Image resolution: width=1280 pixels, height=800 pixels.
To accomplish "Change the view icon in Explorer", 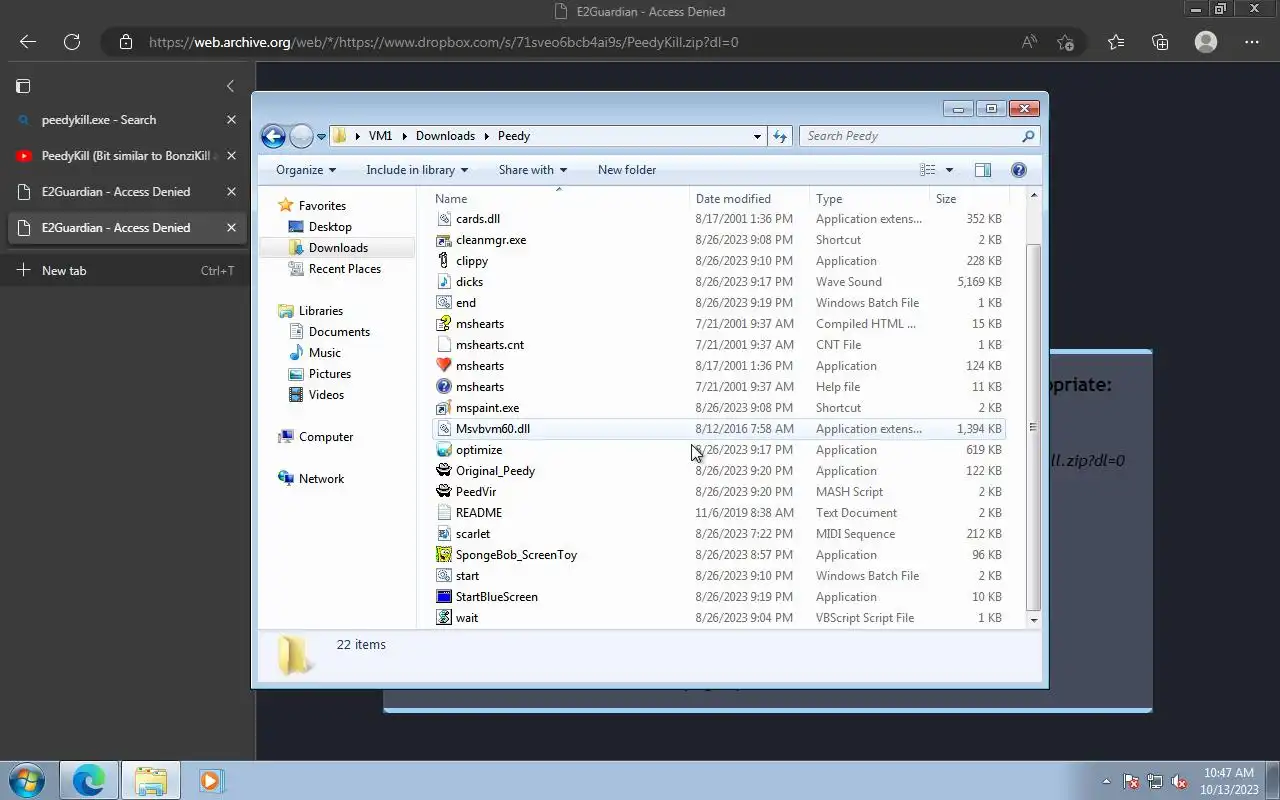I will coord(928,170).
